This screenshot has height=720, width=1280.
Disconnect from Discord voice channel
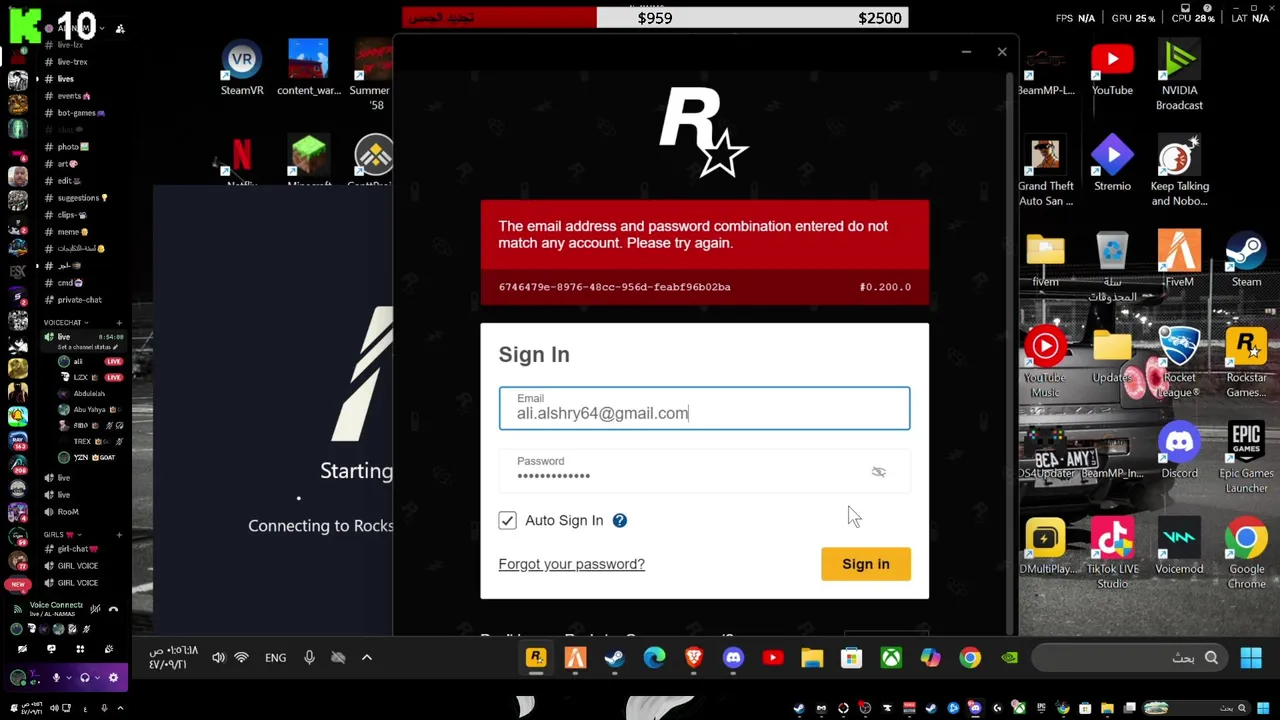click(113, 609)
